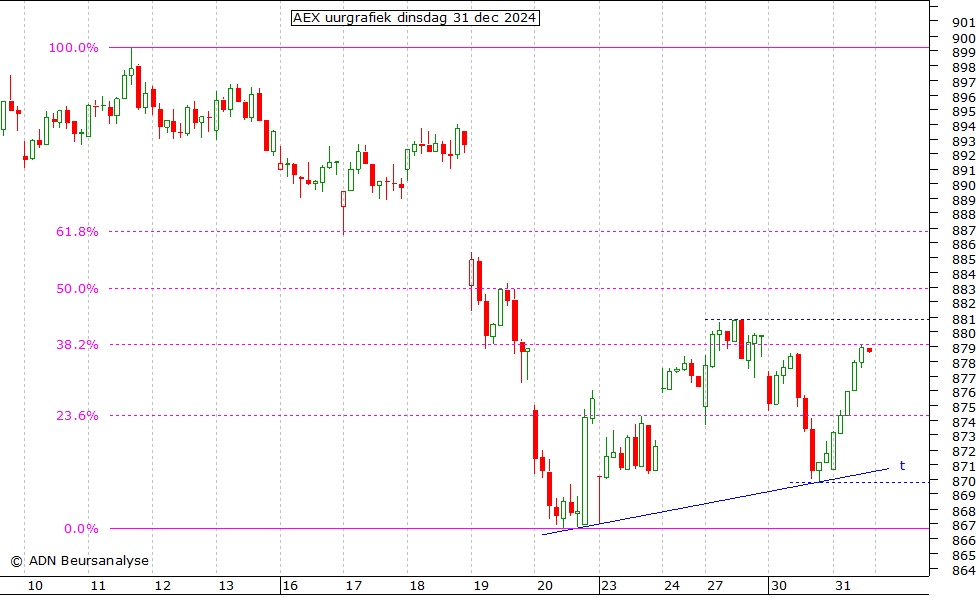Click date label 27 on the time axis

tap(715, 586)
